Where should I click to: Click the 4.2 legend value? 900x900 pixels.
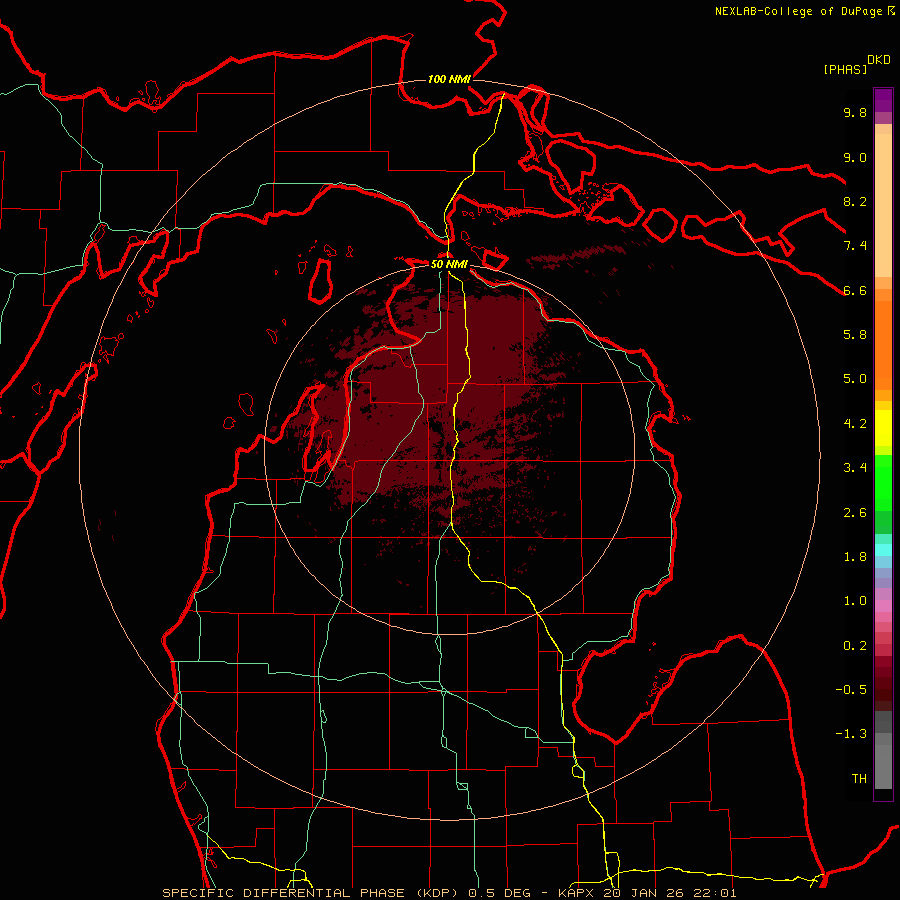[855, 424]
